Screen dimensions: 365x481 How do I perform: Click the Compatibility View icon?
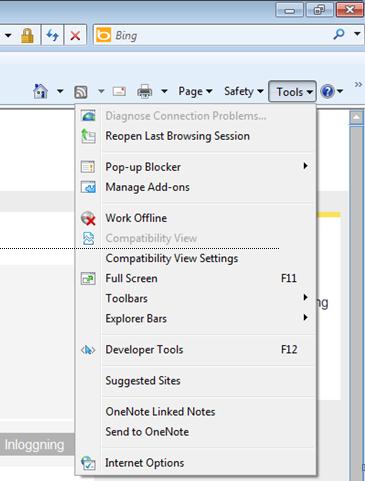pyautogui.click(x=88, y=238)
